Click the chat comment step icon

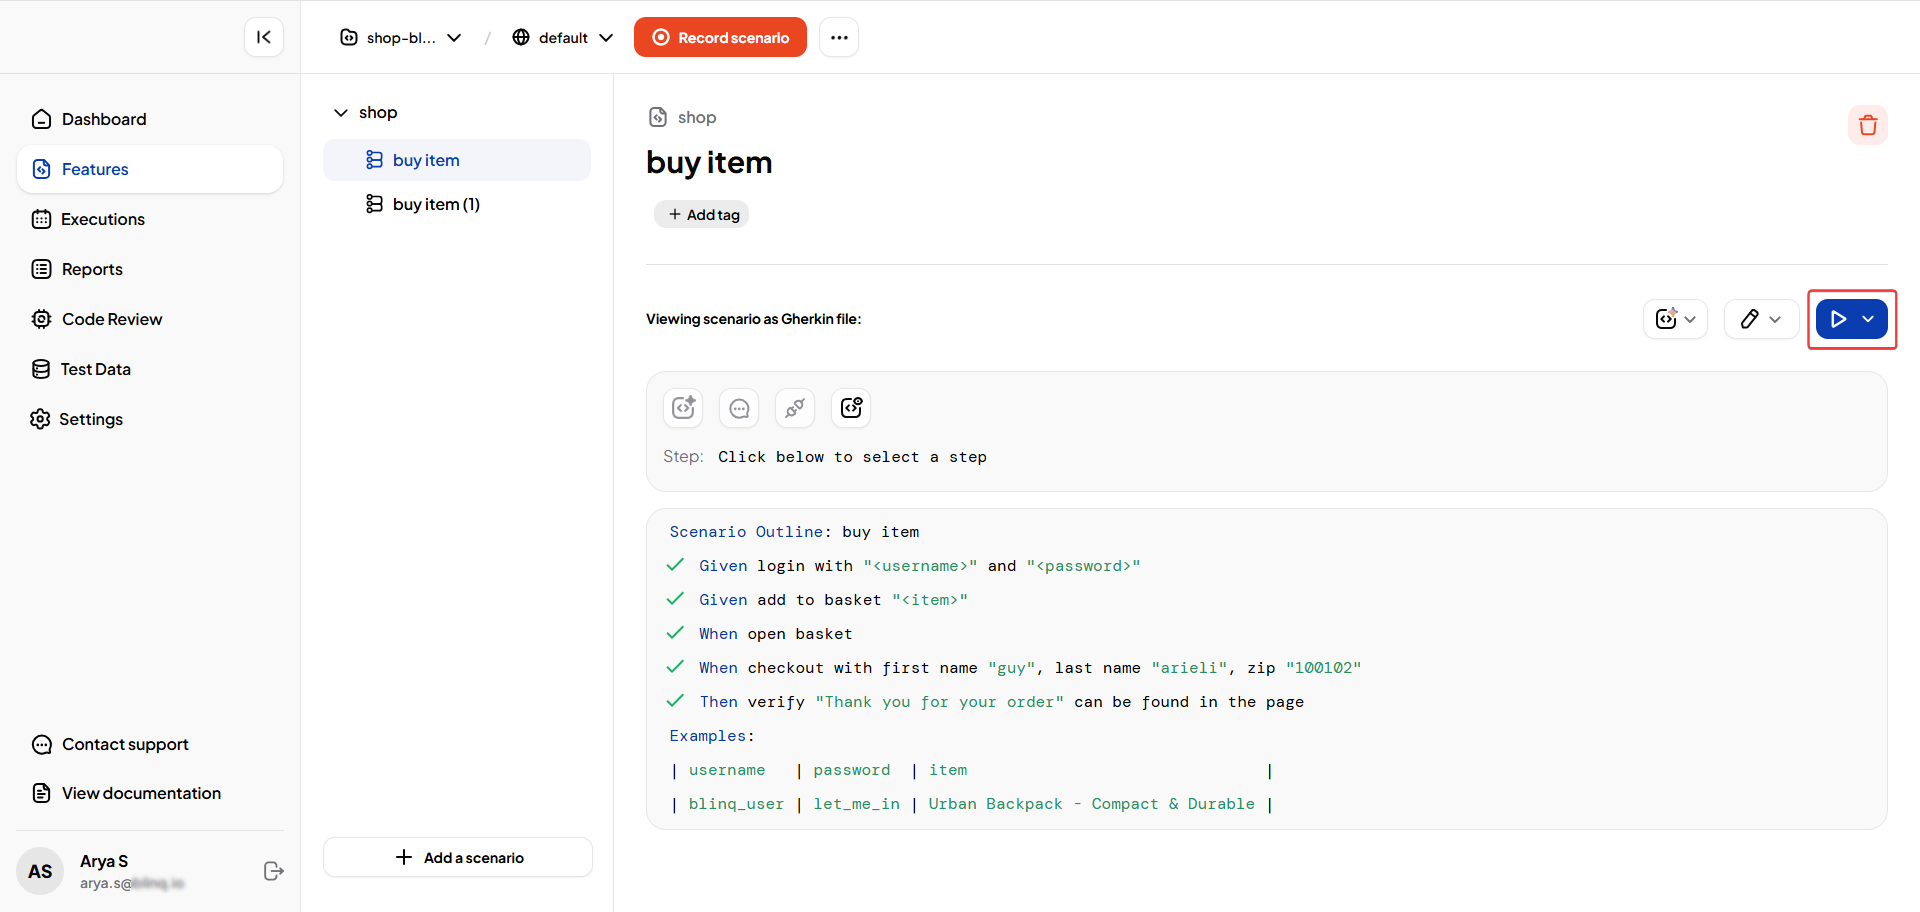coord(739,408)
